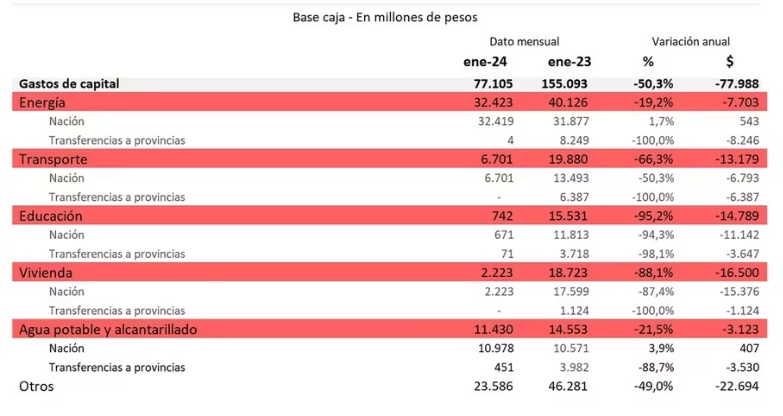
Task: Click the Variación anual header
Action: [x=690, y=41]
